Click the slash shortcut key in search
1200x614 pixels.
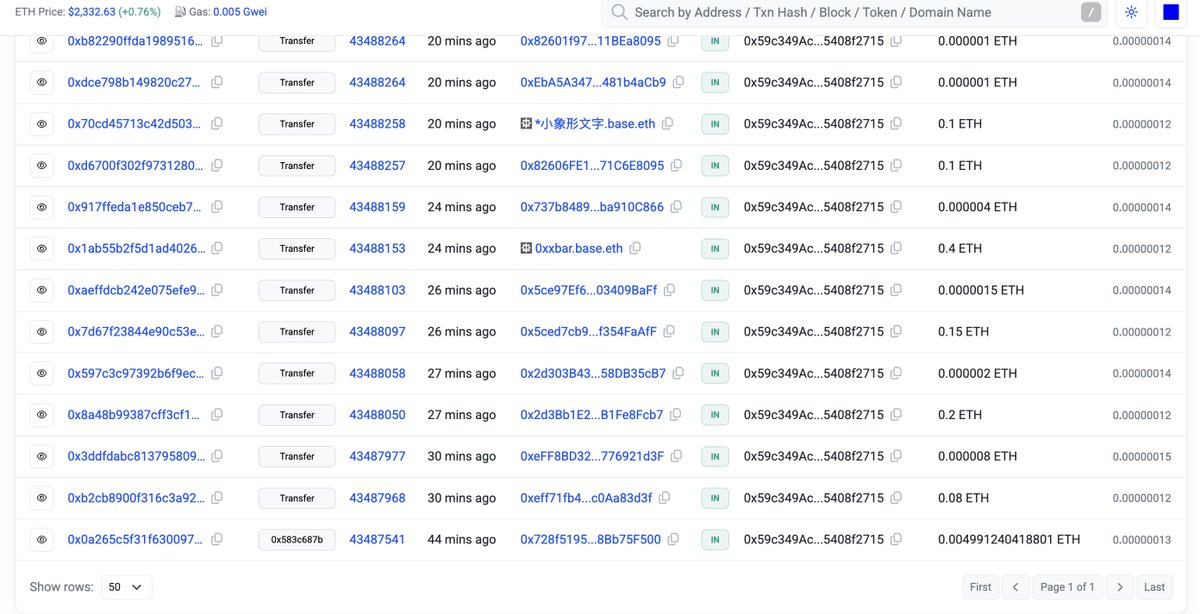(x=1091, y=12)
